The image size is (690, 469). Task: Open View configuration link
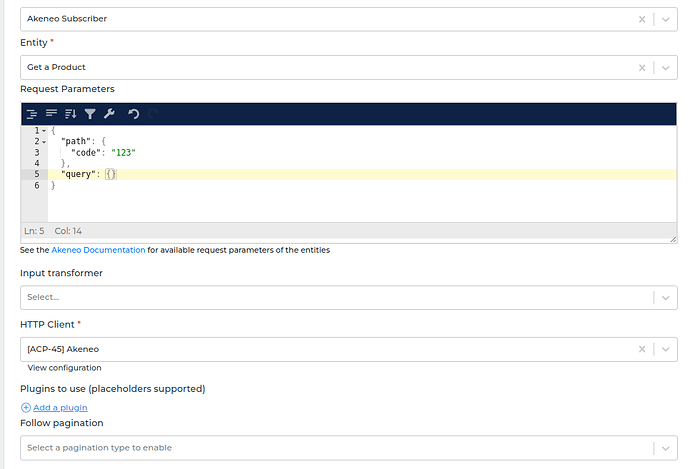coord(64,368)
